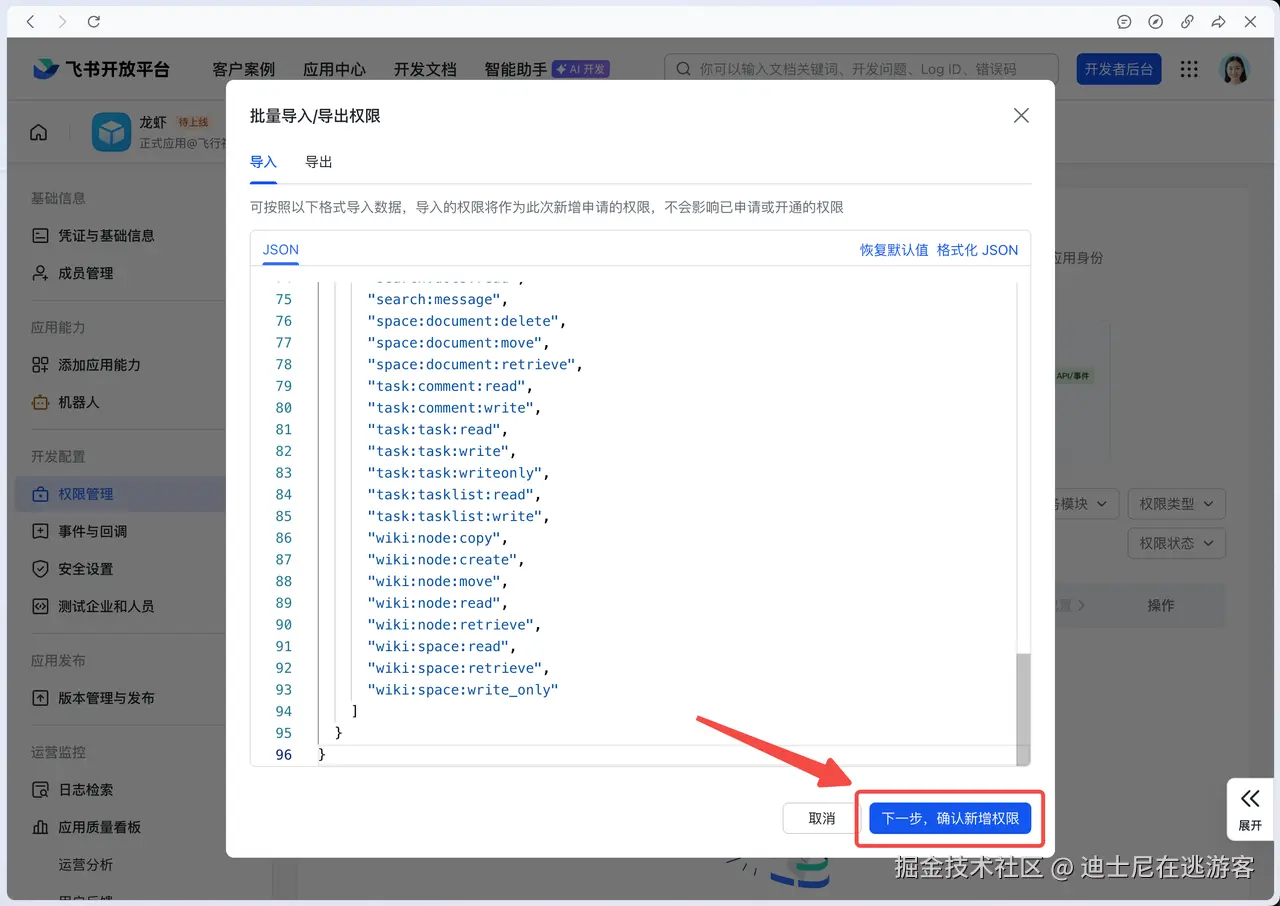1280x906 pixels.
Task: Click the 飞书开放平台 logo
Action: [101, 69]
